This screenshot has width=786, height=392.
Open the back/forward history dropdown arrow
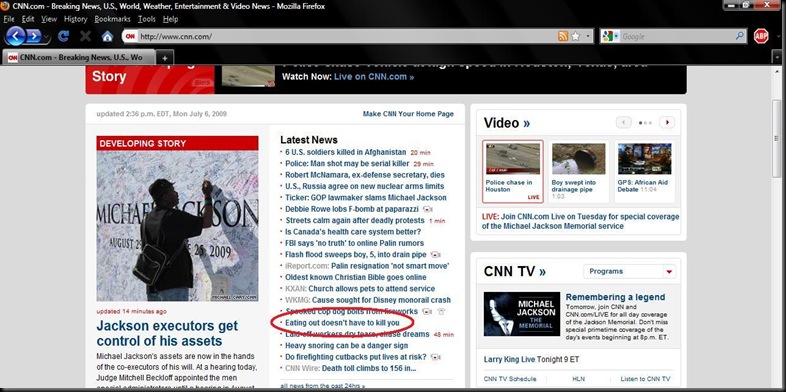(47, 37)
